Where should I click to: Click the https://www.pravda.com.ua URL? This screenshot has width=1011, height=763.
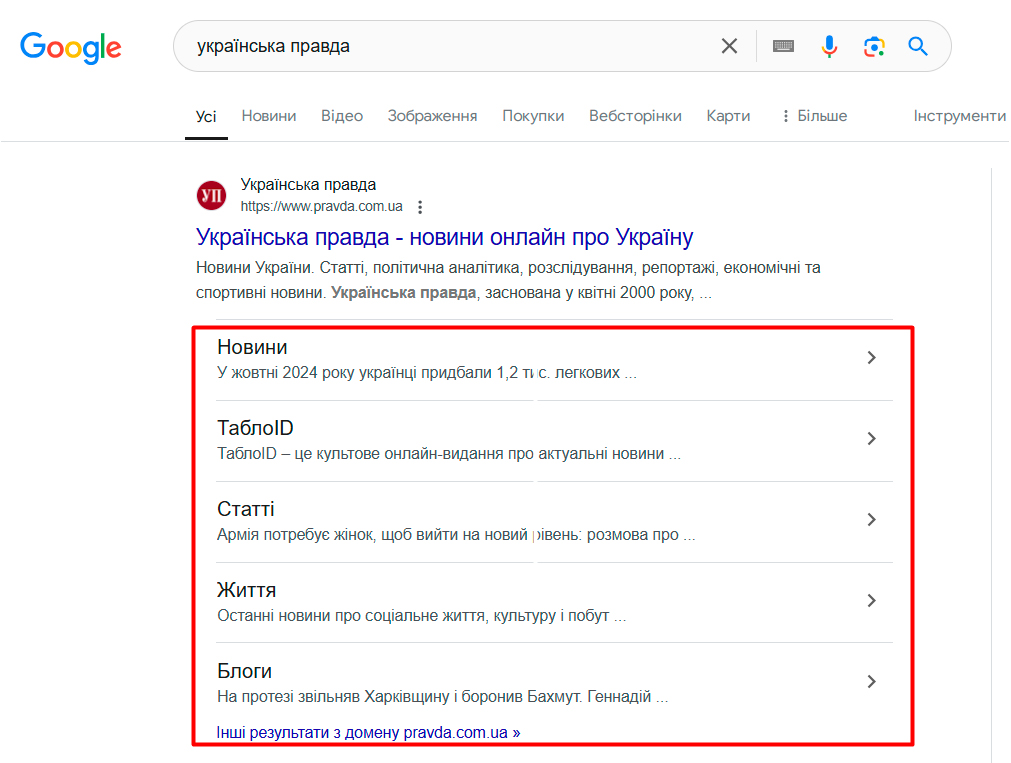pyautogui.click(x=321, y=206)
